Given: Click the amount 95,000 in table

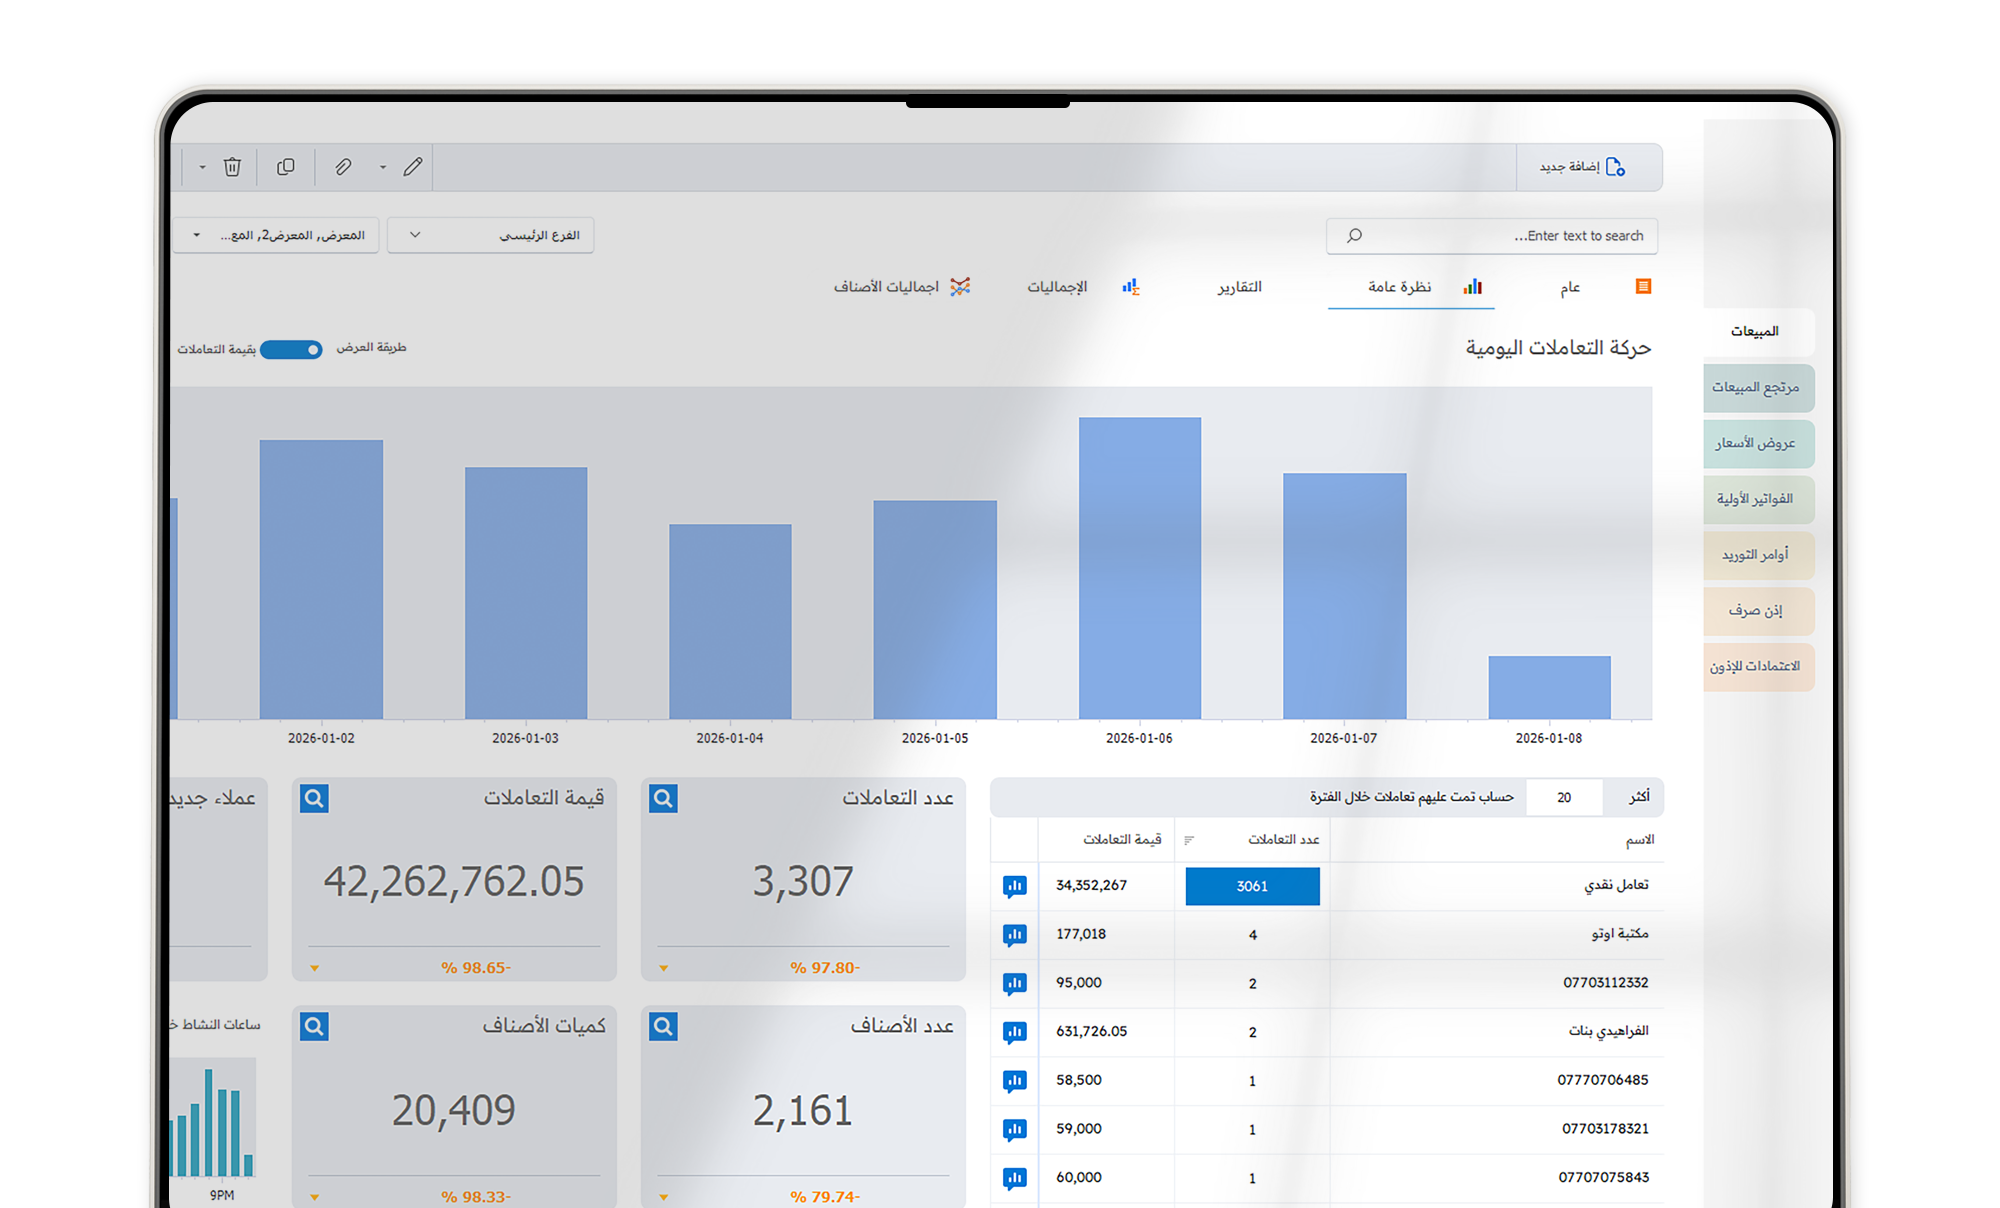Looking at the screenshot, I should [x=1079, y=984].
